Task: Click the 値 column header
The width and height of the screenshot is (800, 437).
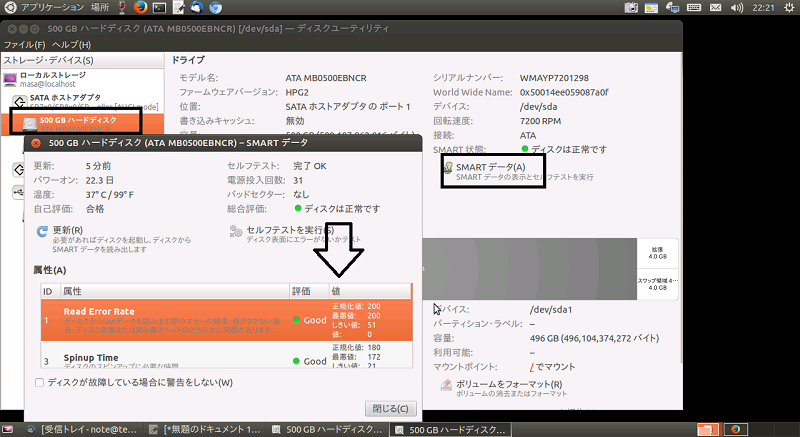Action: [370, 292]
